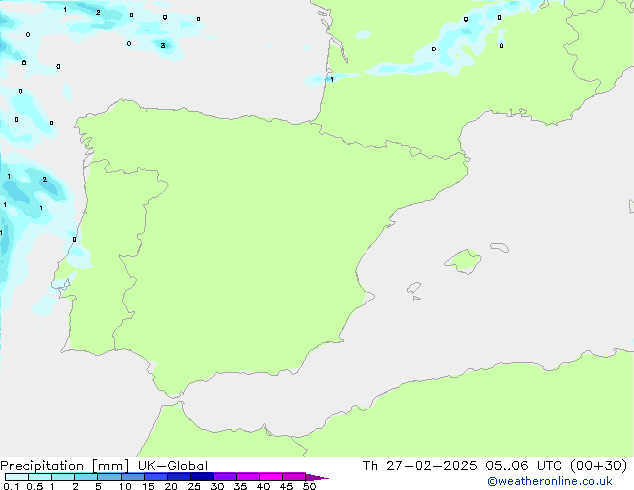Click the '10' legend scale label
Viewport: 634px width, 490px height.
pyautogui.click(x=125, y=486)
